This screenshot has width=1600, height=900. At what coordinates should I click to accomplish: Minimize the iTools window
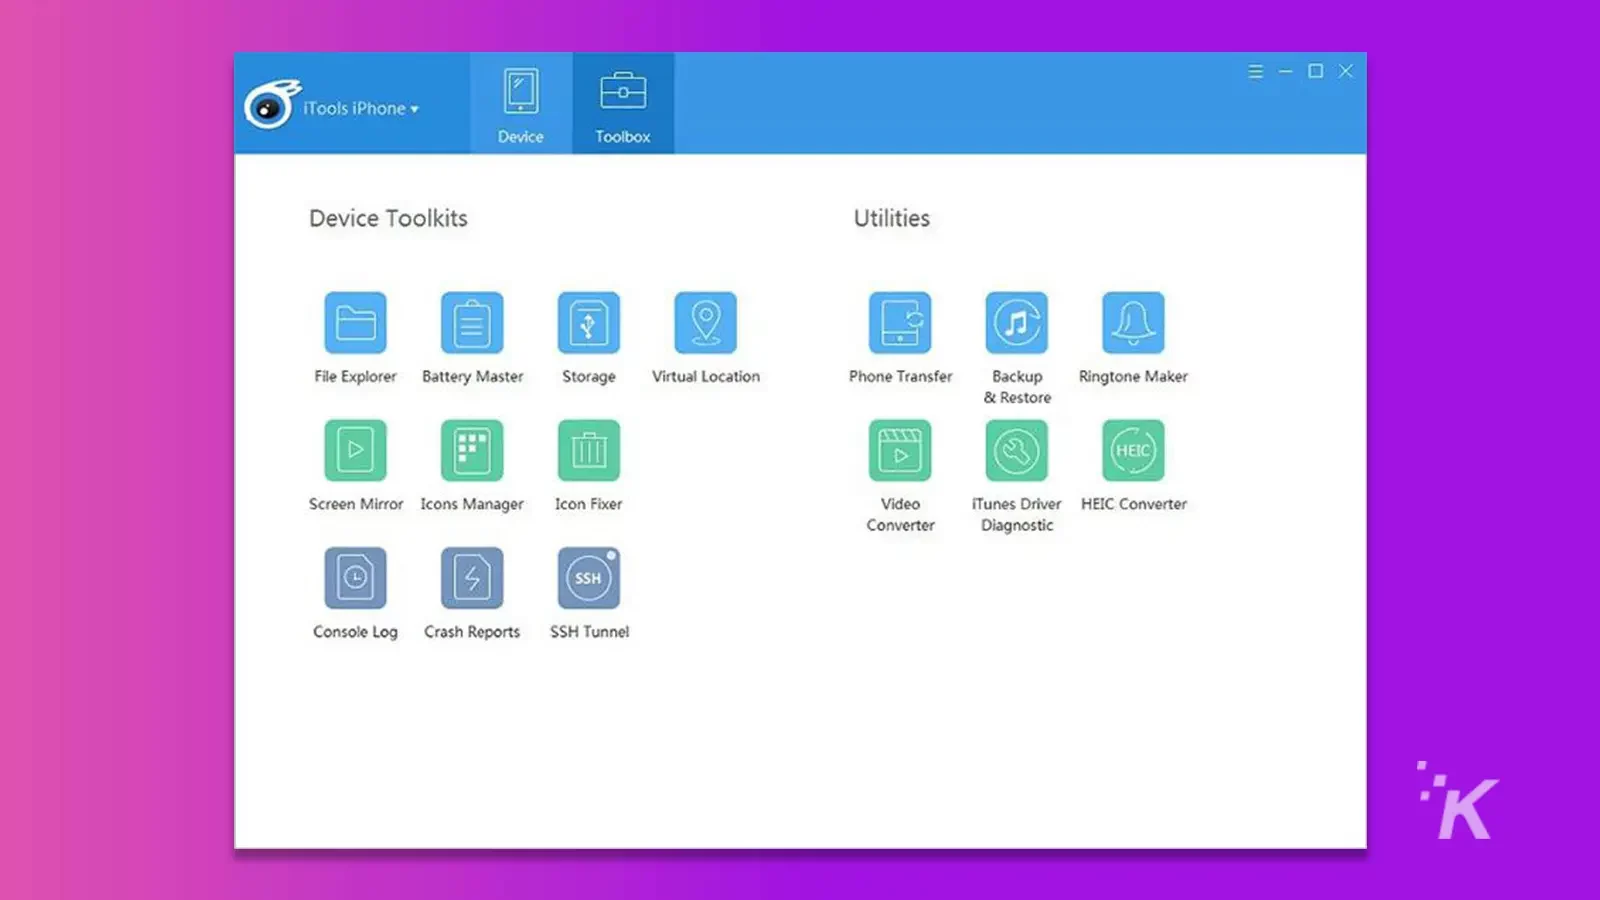(1286, 71)
